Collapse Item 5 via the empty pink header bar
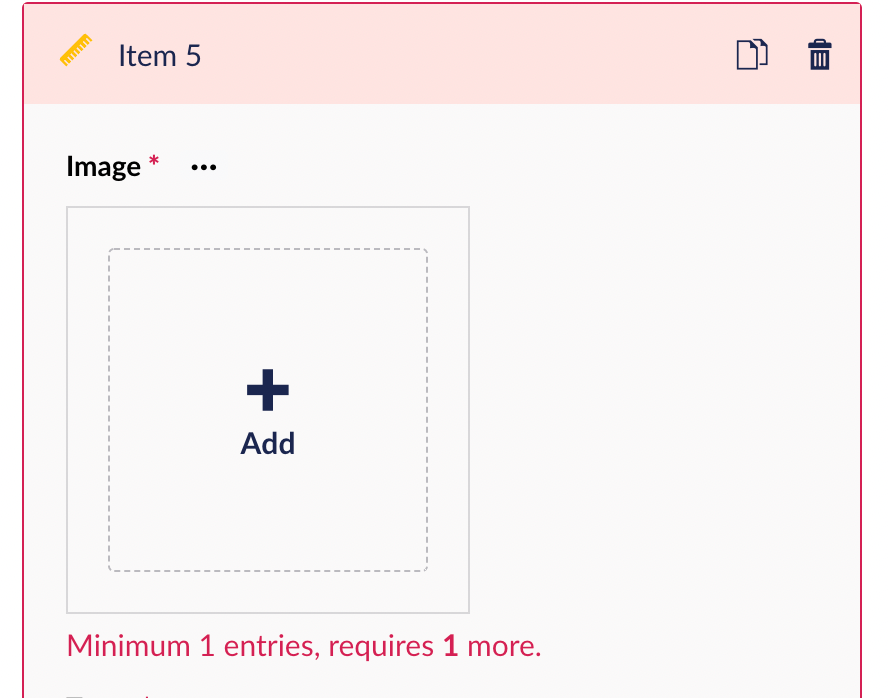This screenshot has width=888, height=698. click(464, 55)
